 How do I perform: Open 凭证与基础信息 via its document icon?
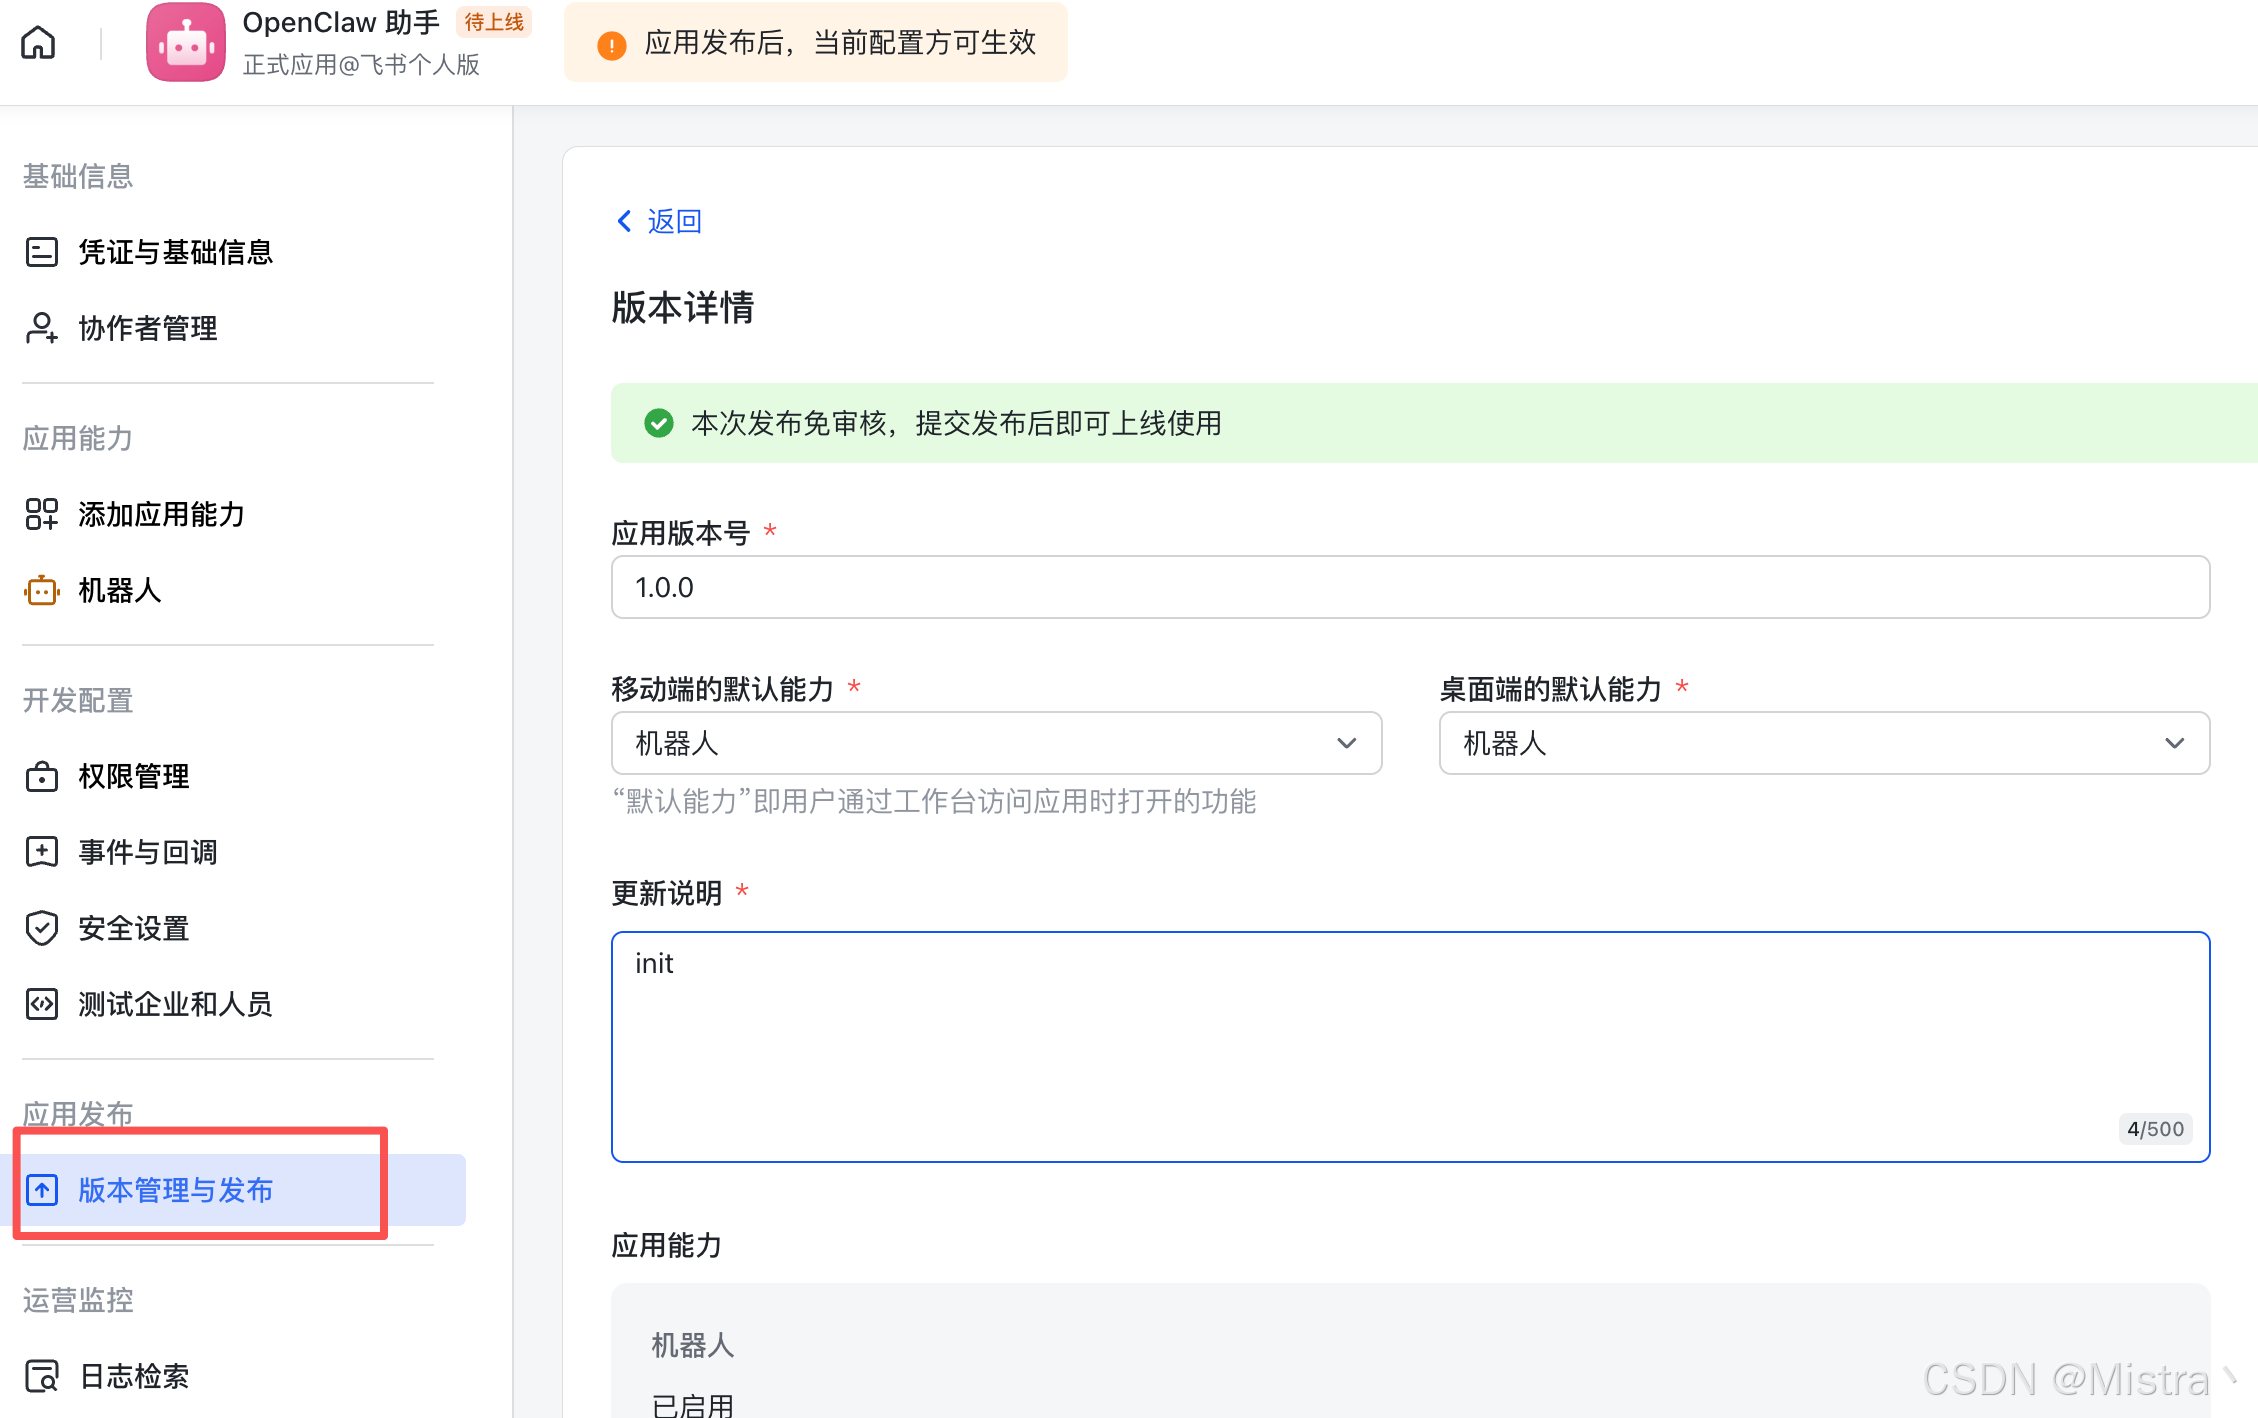[41, 252]
